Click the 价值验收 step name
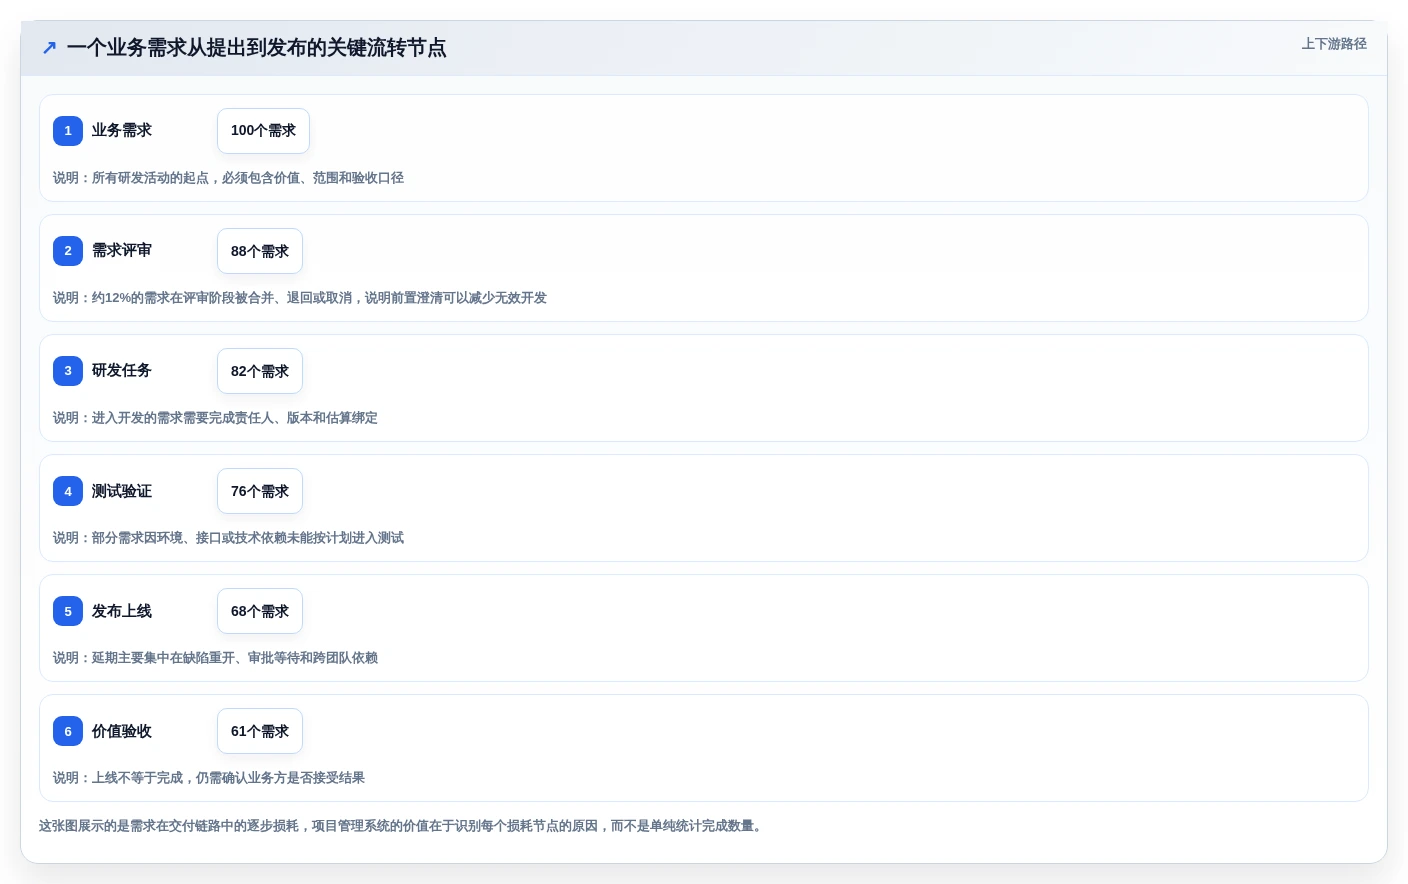The height and width of the screenshot is (884, 1408). [x=122, y=731]
